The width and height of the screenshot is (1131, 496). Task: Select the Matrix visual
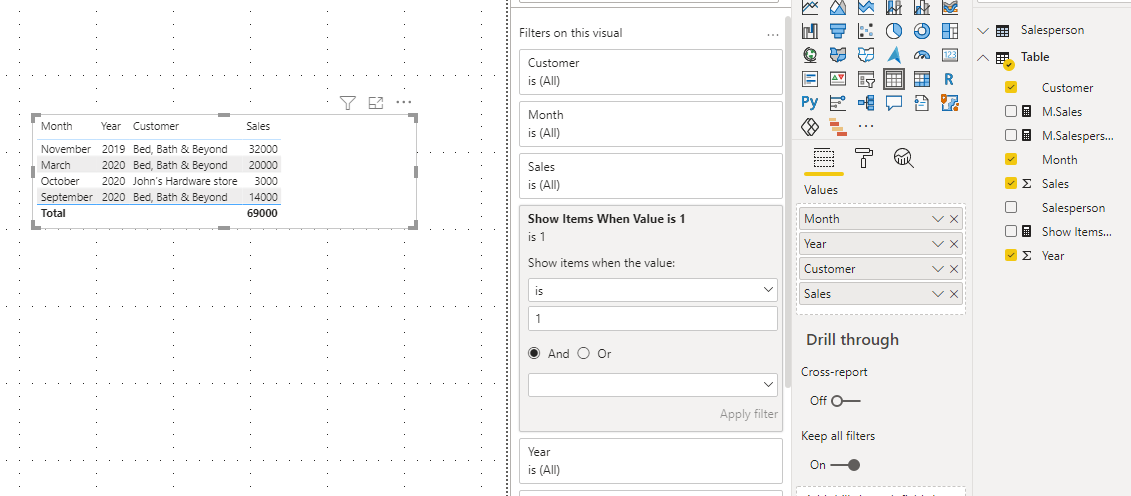tap(922, 79)
